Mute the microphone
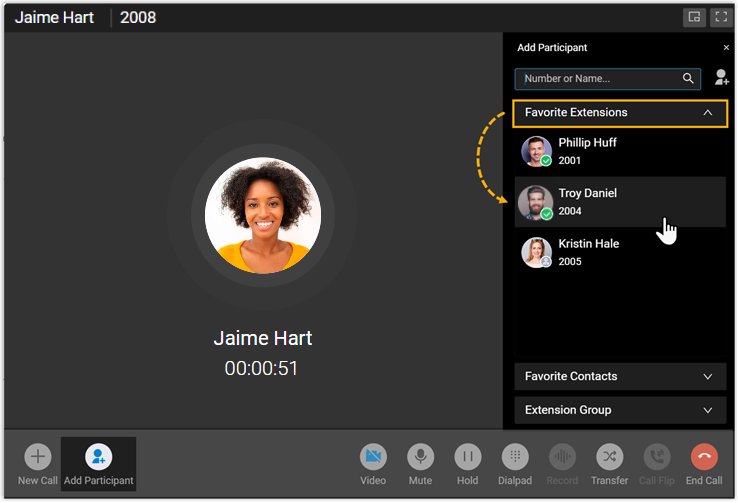Image resolution: width=738 pixels, height=503 pixels. 420,456
